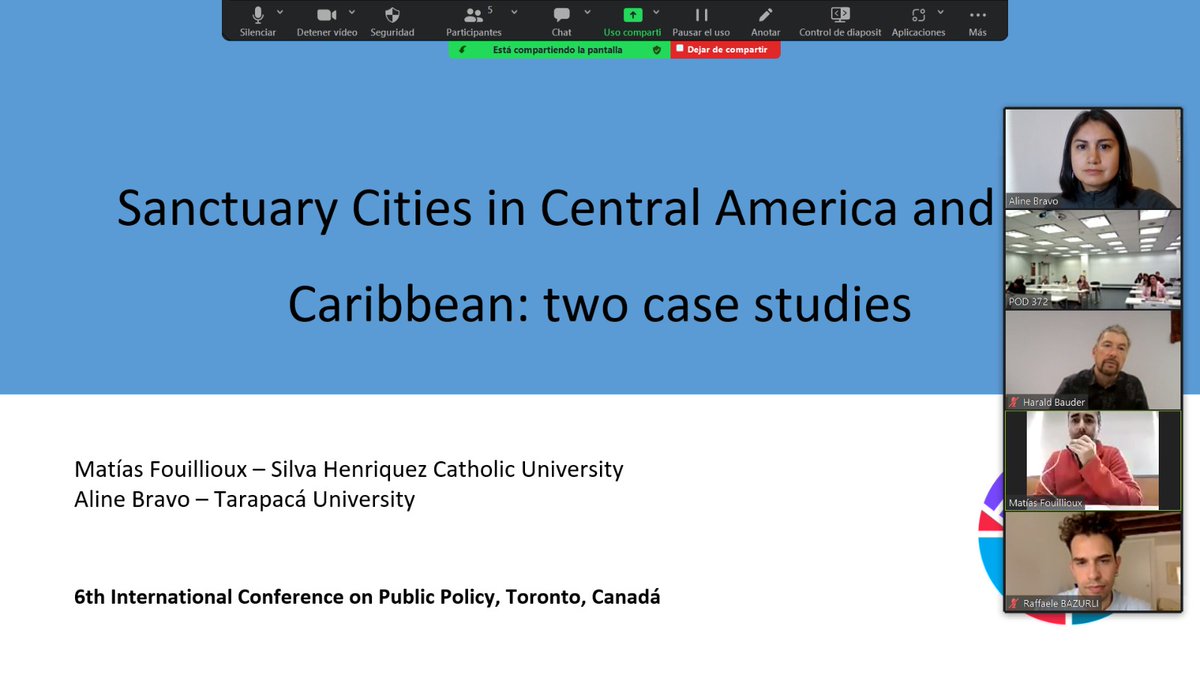Expand arrow beside Chat
The width and height of the screenshot is (1200, 675).
pyautogui.click(x=587, y=12)
